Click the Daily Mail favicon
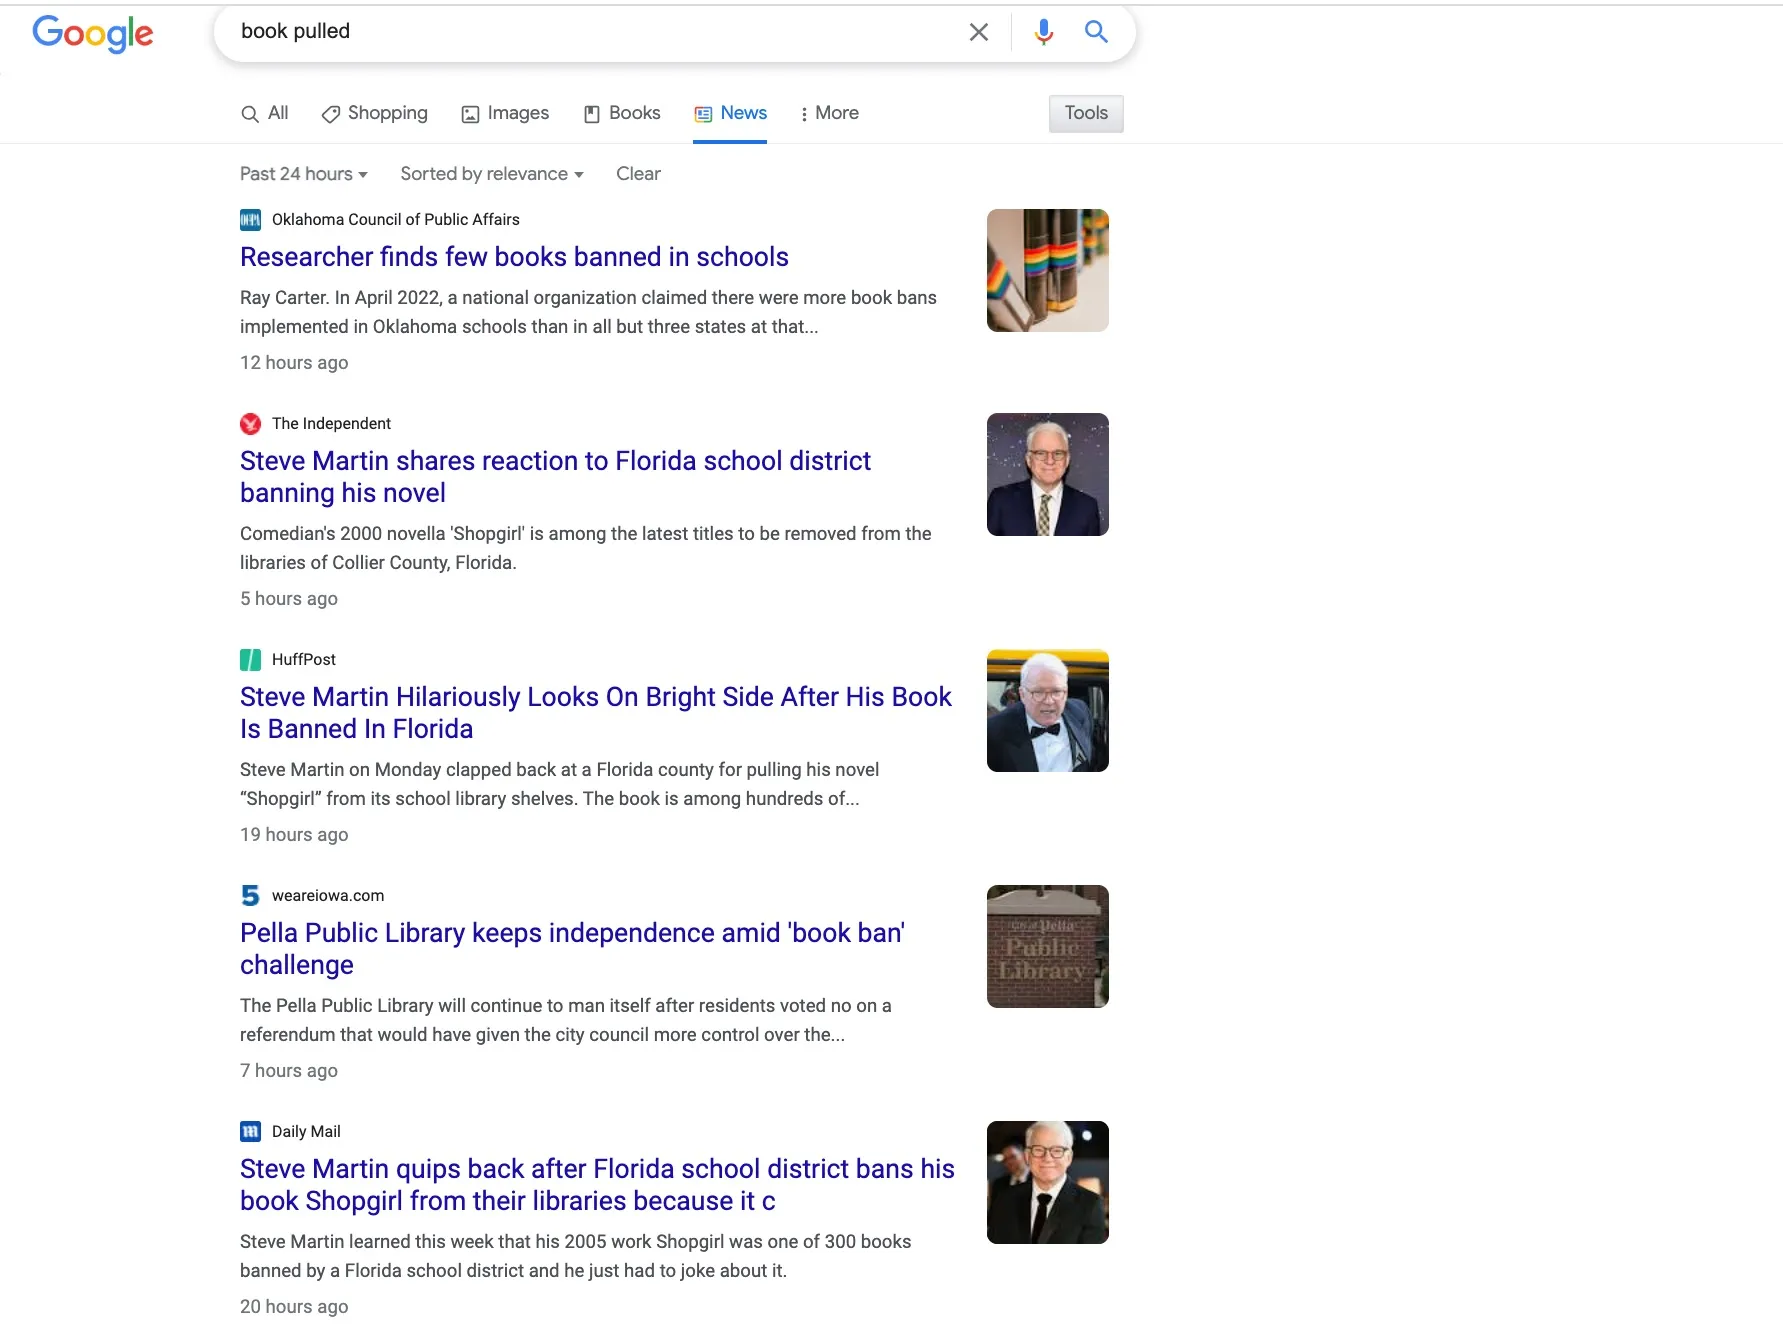Image resolution: width=1783 pixels, height=1336 pixels. point(250,1131)
